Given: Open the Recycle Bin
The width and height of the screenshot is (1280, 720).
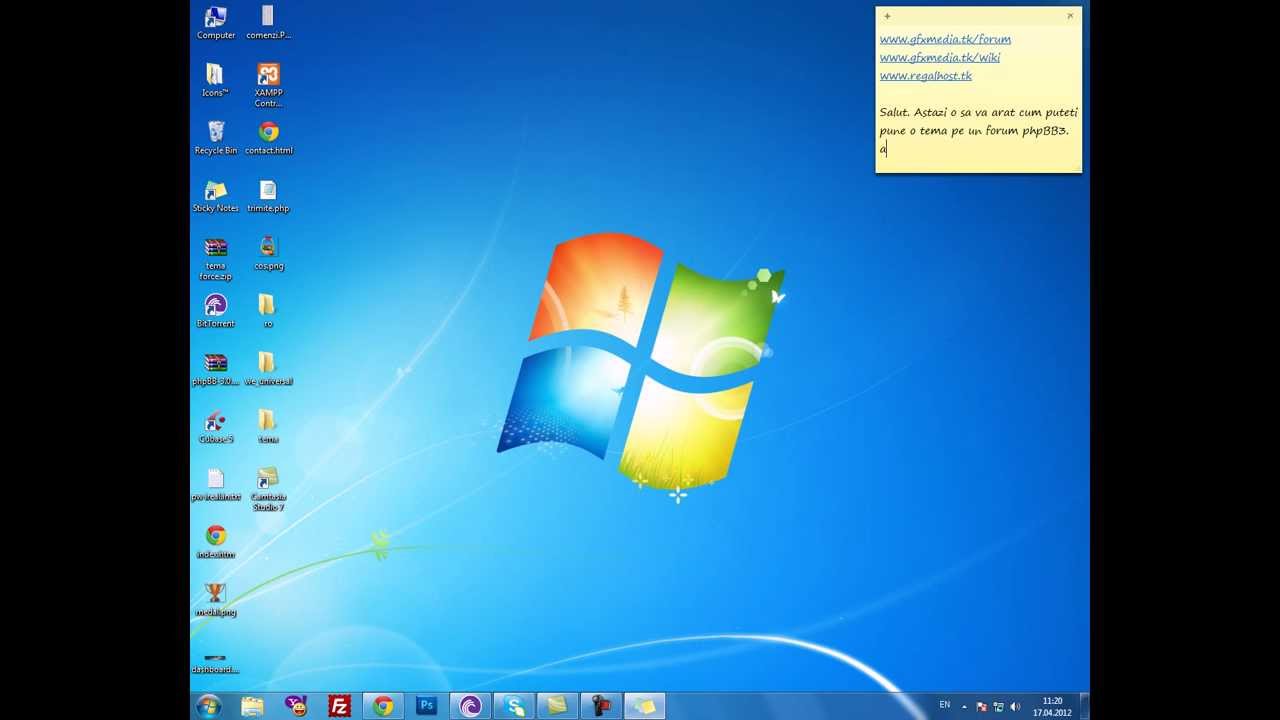Looking at the screenshot, I should click(216, 138).
